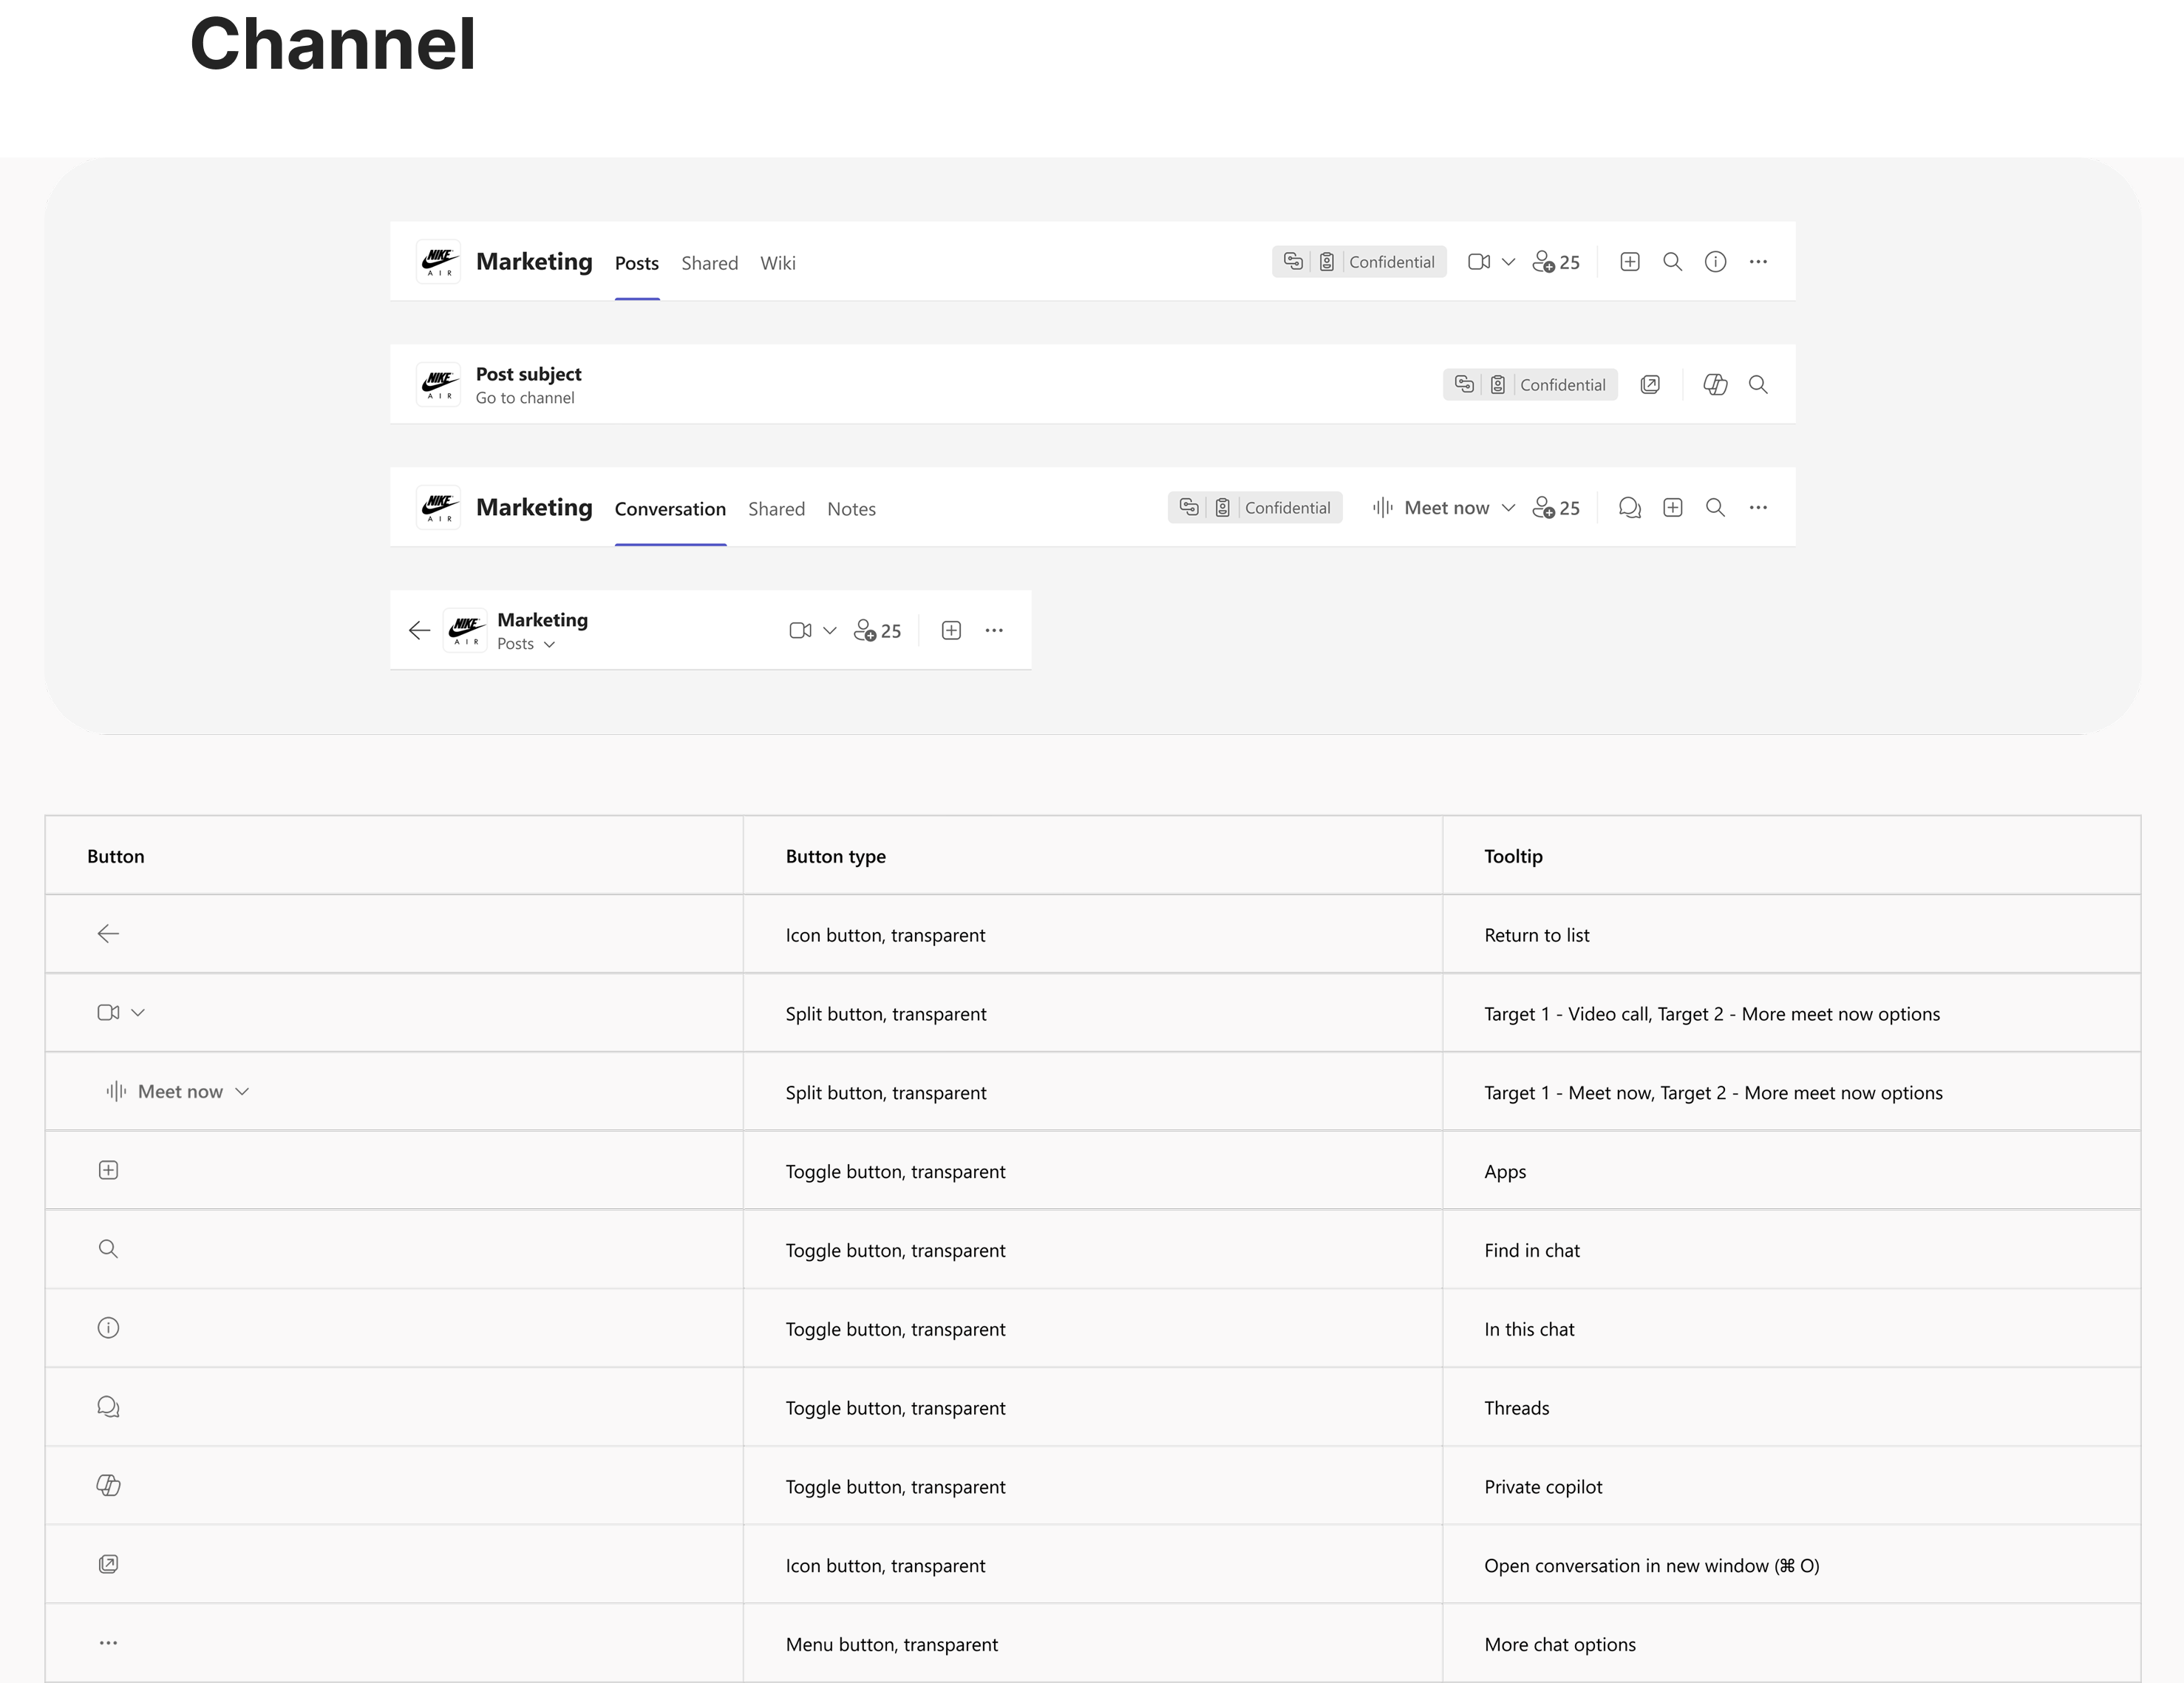Image resolution: width=2184 pixels, height=1683 pixels.
Task: Click the open in new window icon in table
Action: coord(108,1564)
